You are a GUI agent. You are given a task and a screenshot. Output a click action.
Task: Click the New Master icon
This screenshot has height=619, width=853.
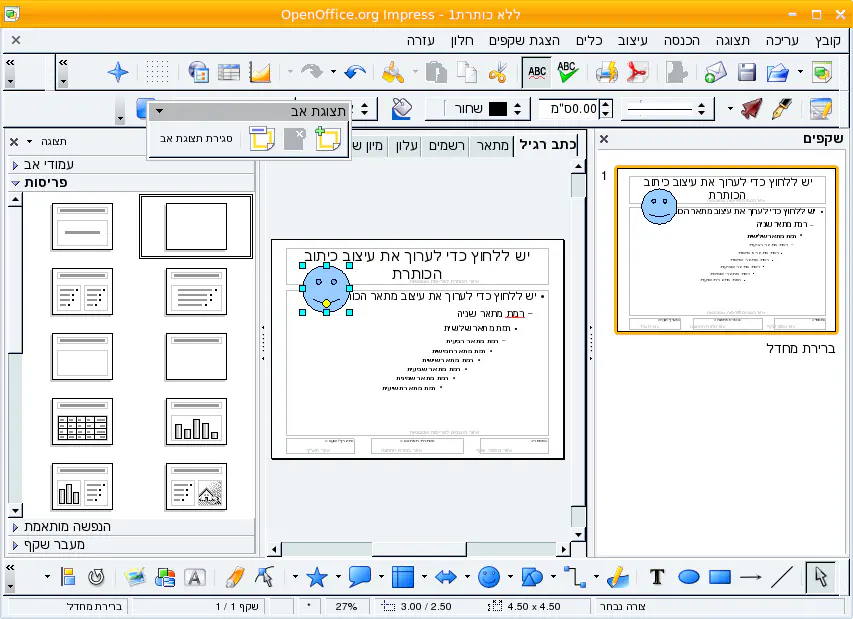click(x=327, y=139)
